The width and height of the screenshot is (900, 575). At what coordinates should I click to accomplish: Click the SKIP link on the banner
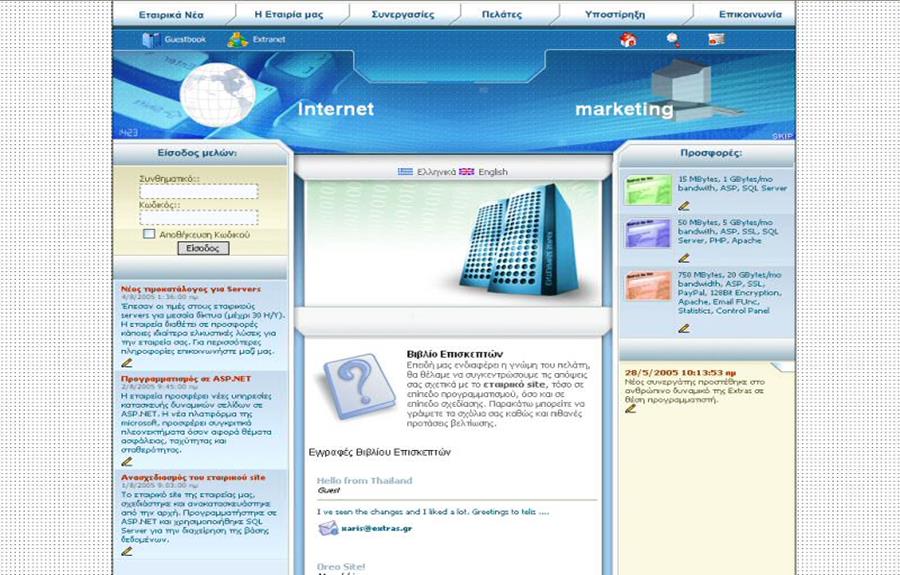(782, 136)
